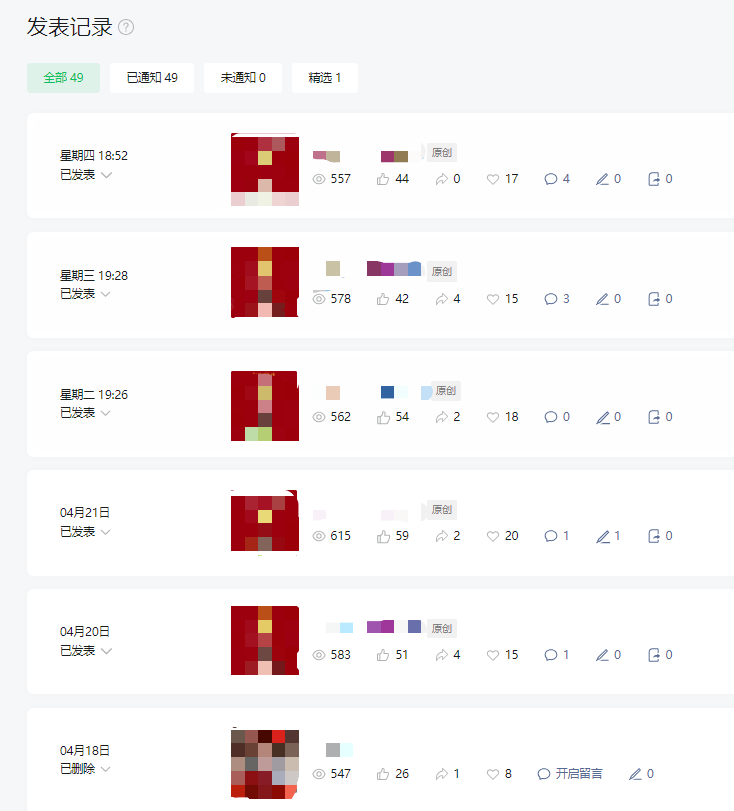This screenshot has height=811, width=734.
Task: Click the 原创 tag on 星期三 post
Action: tap(442, 272)
